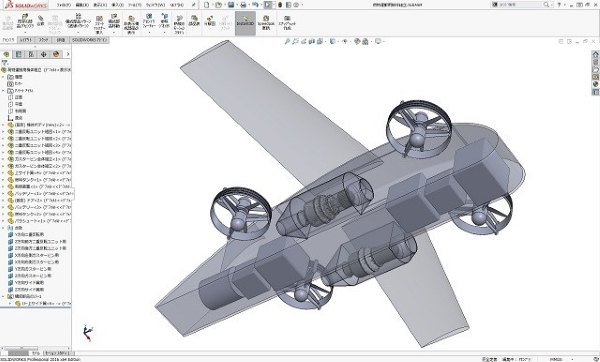This screenshot has width=600, height=362.
Task: Click the Insert Components ribbon button
Action: coord(26,22)
